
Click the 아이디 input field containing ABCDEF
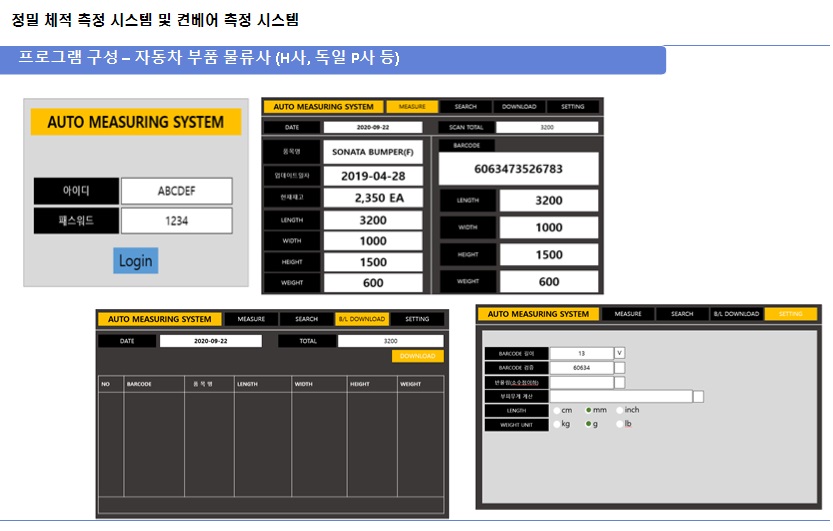[176, 191]
